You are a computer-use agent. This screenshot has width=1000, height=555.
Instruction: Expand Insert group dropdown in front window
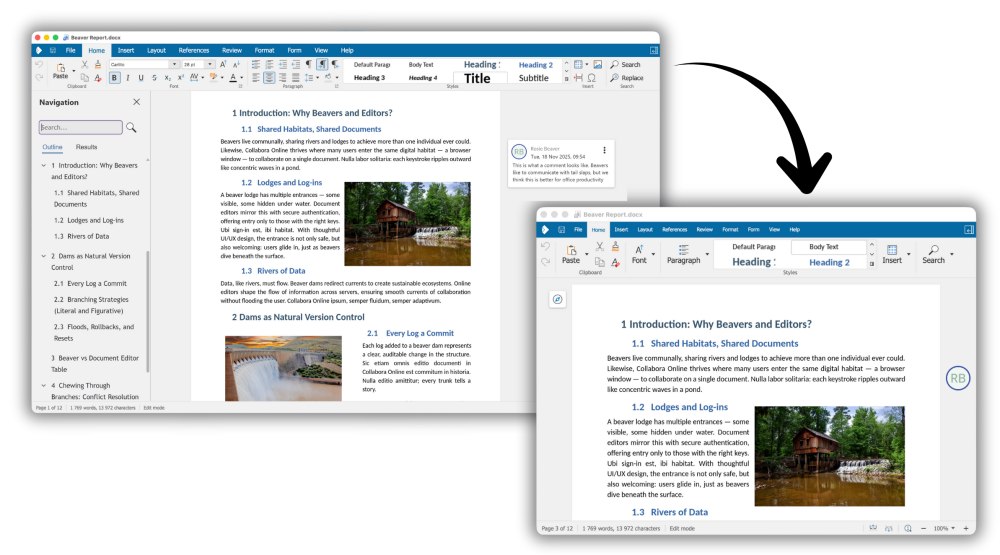point(908,254)
